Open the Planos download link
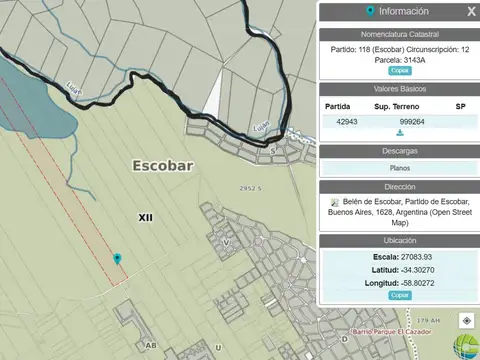The width and height of the screenshot is (480, 360). pos(400,168)
